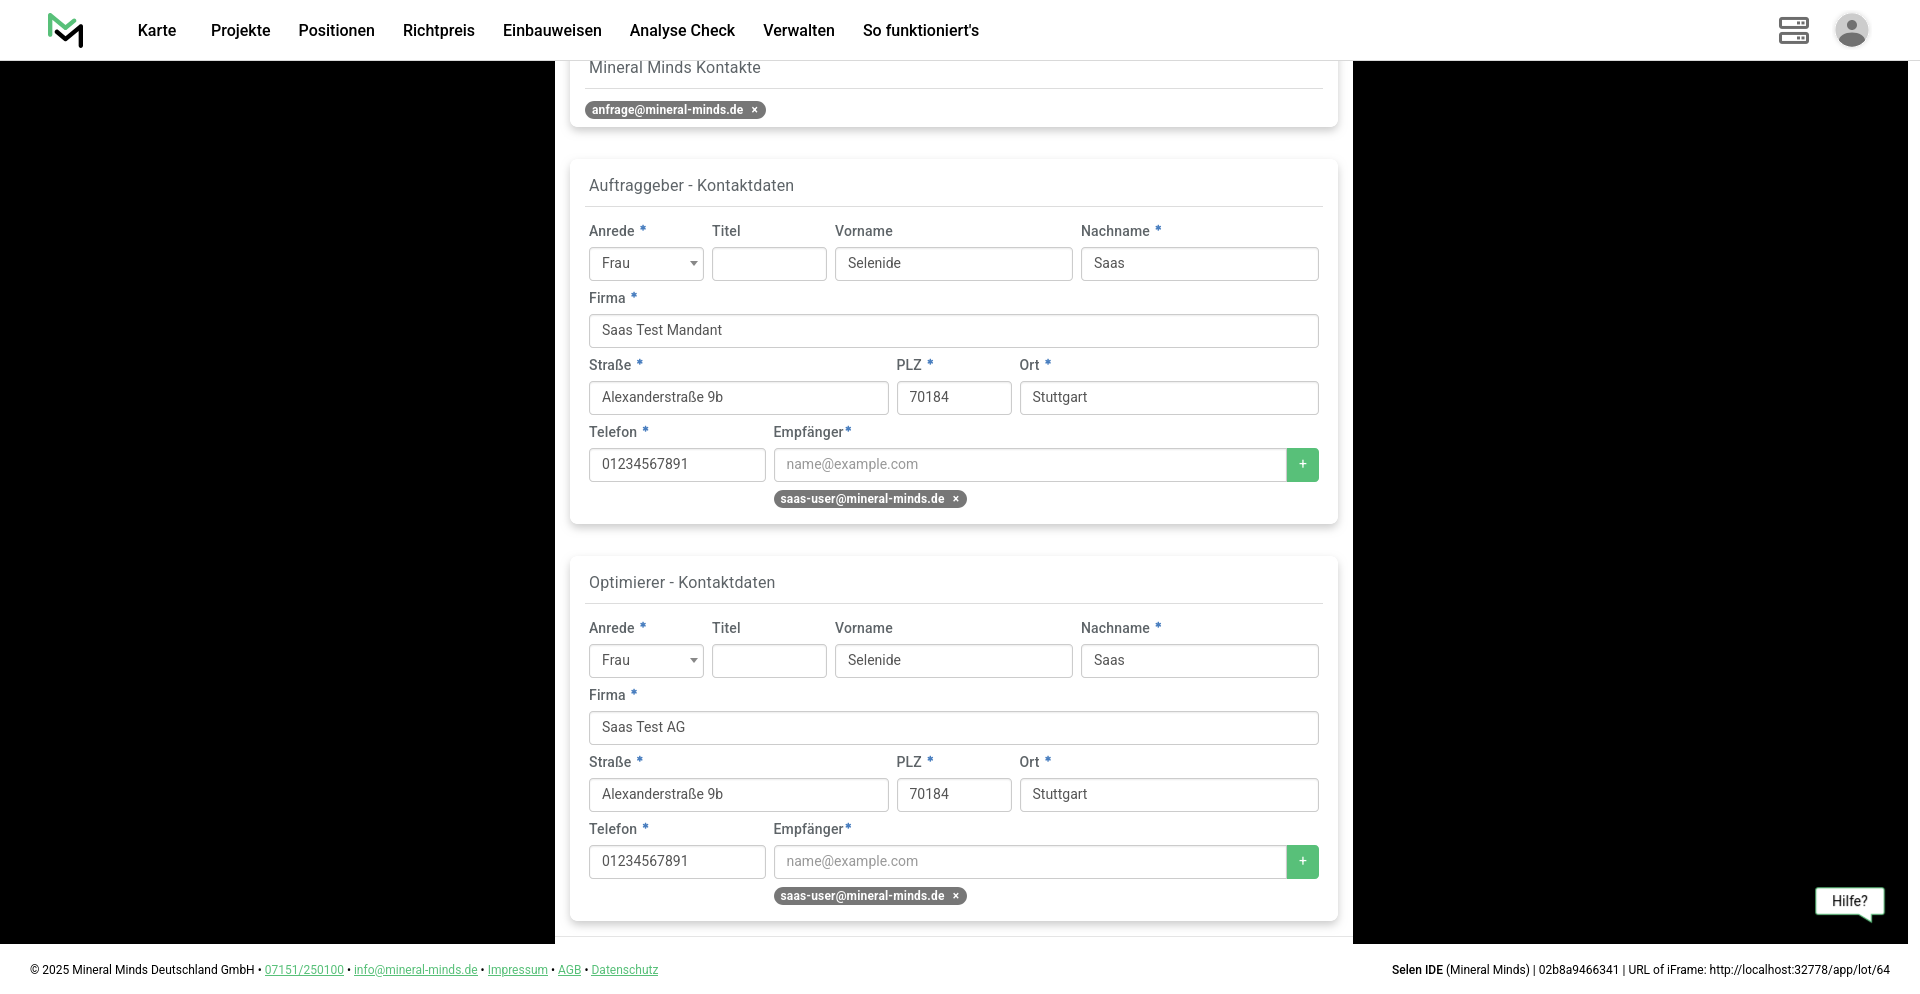
Task: Remove saas-user email tag under Auftraggeber
Action: pos(956,499)
